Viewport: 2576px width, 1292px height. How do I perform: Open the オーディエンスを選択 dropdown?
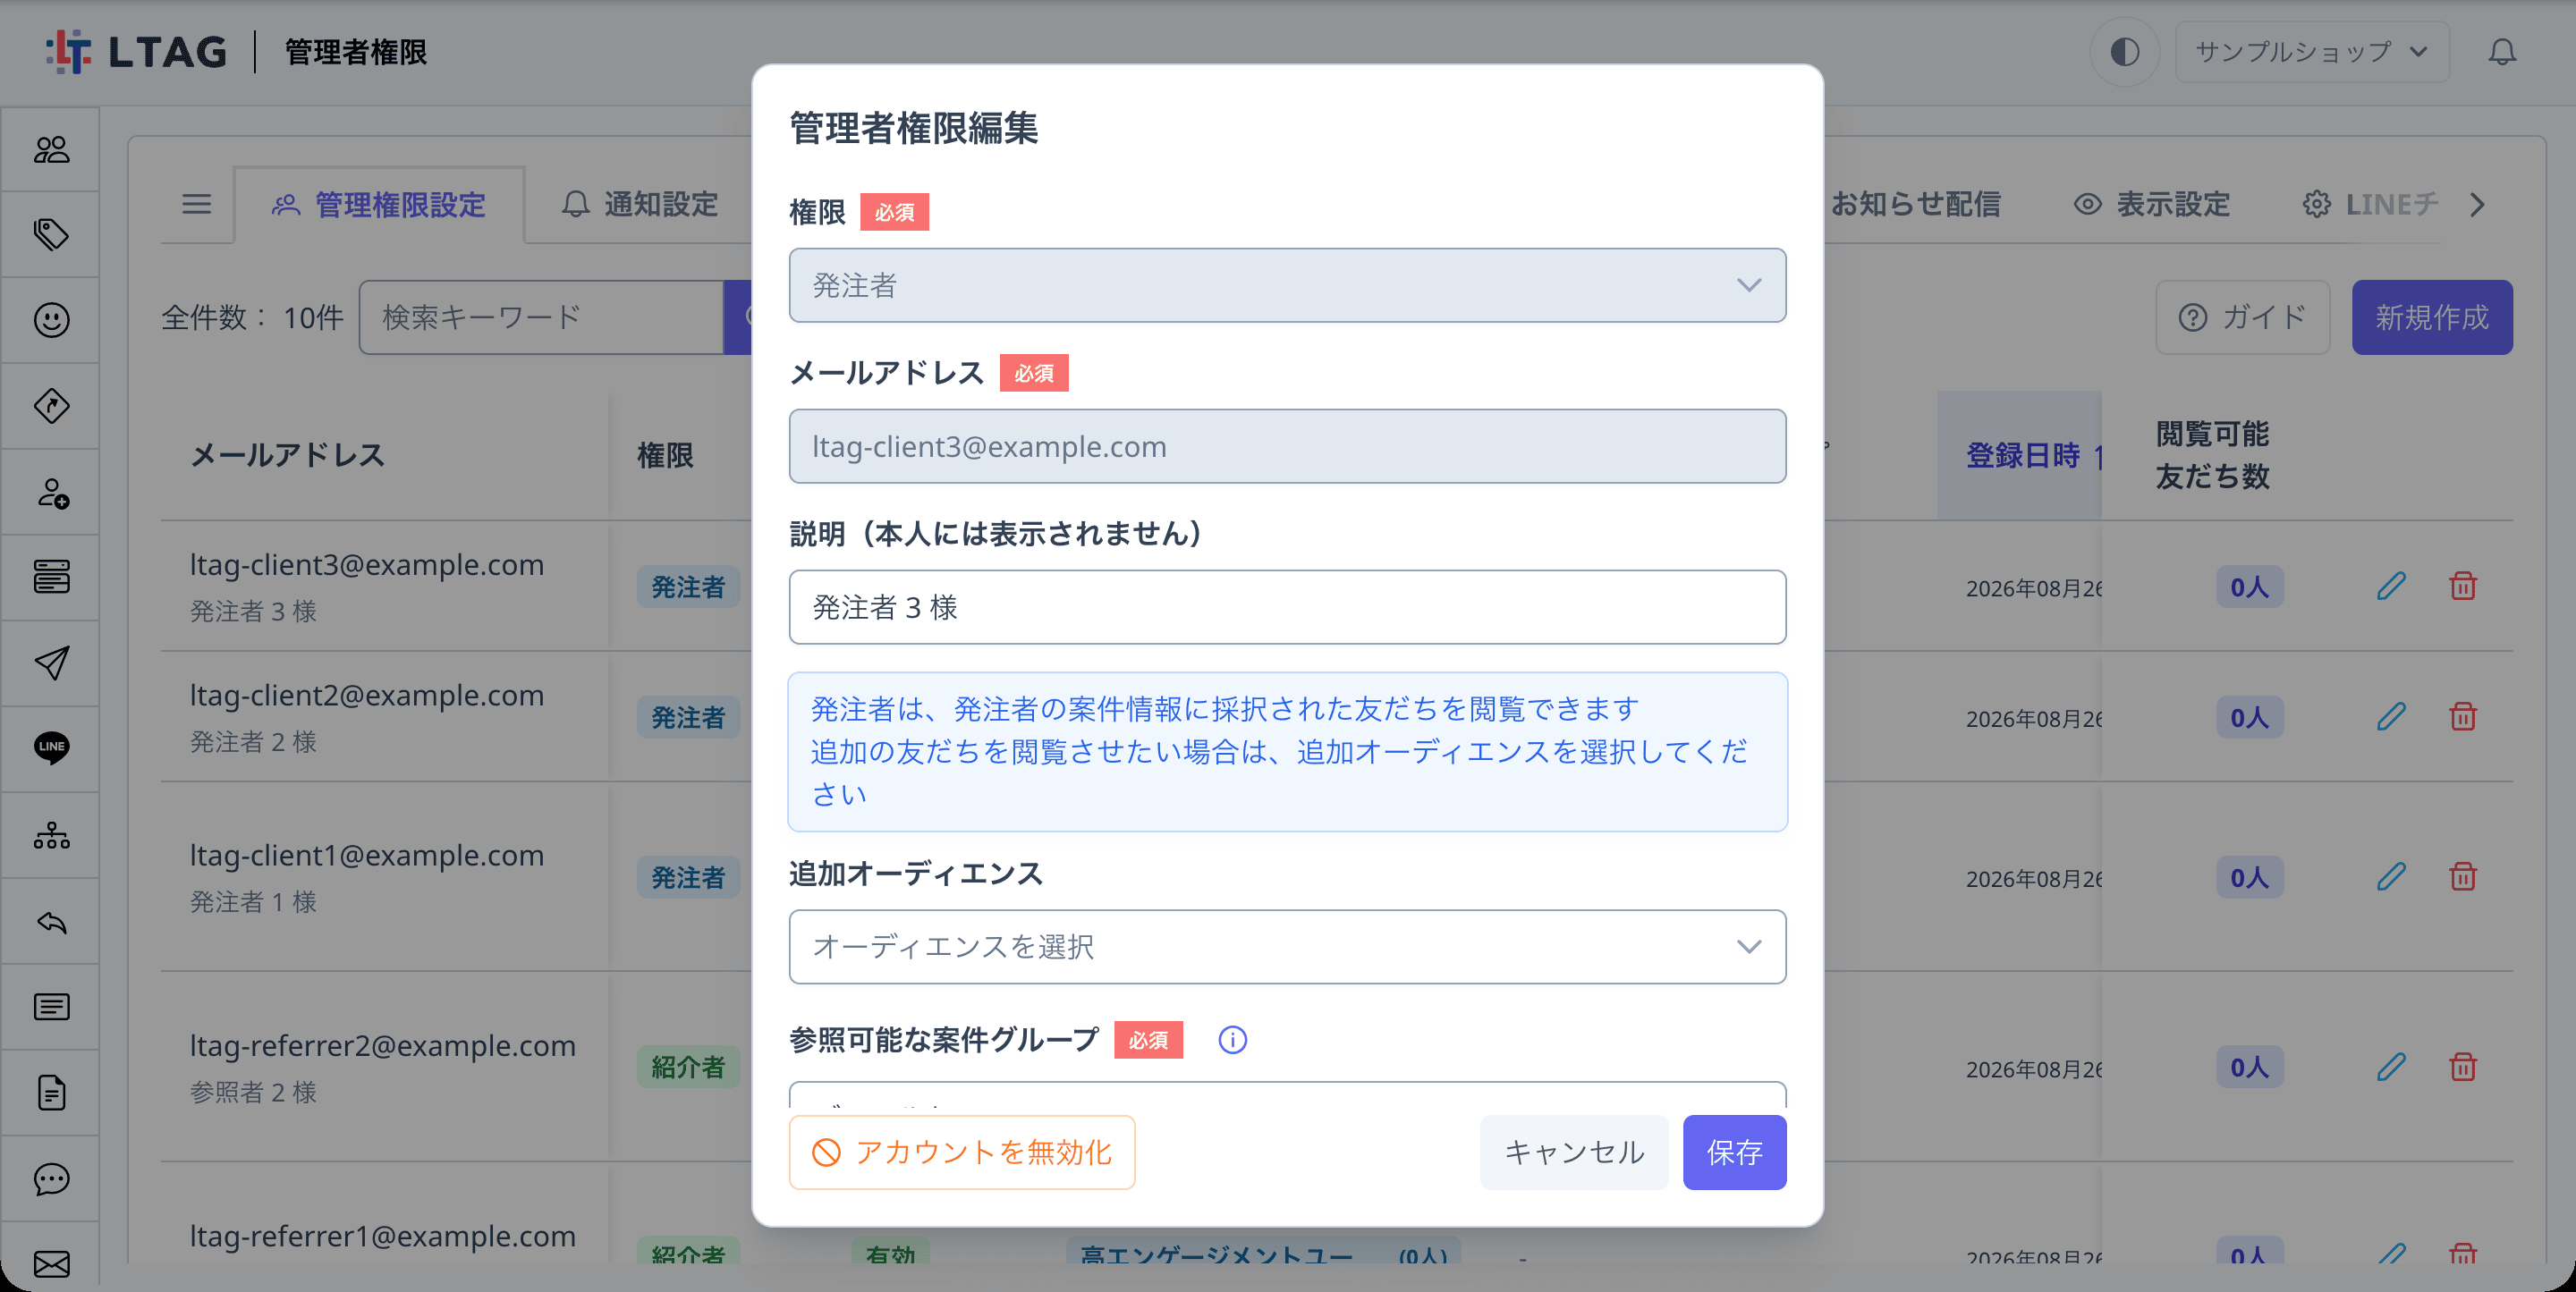[x=1287, y=947]
